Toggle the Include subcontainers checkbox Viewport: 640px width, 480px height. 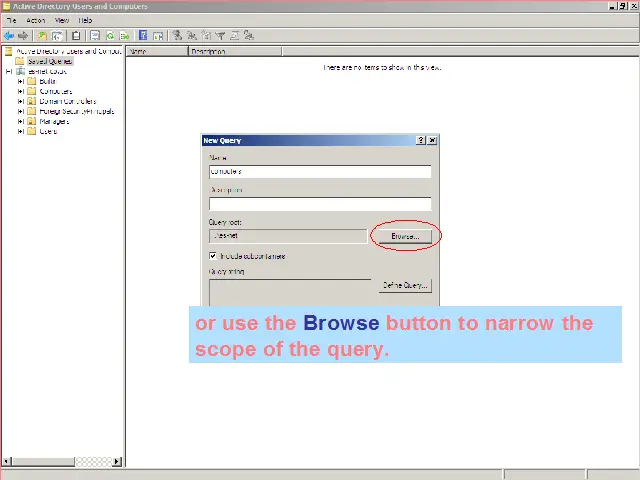213,256
